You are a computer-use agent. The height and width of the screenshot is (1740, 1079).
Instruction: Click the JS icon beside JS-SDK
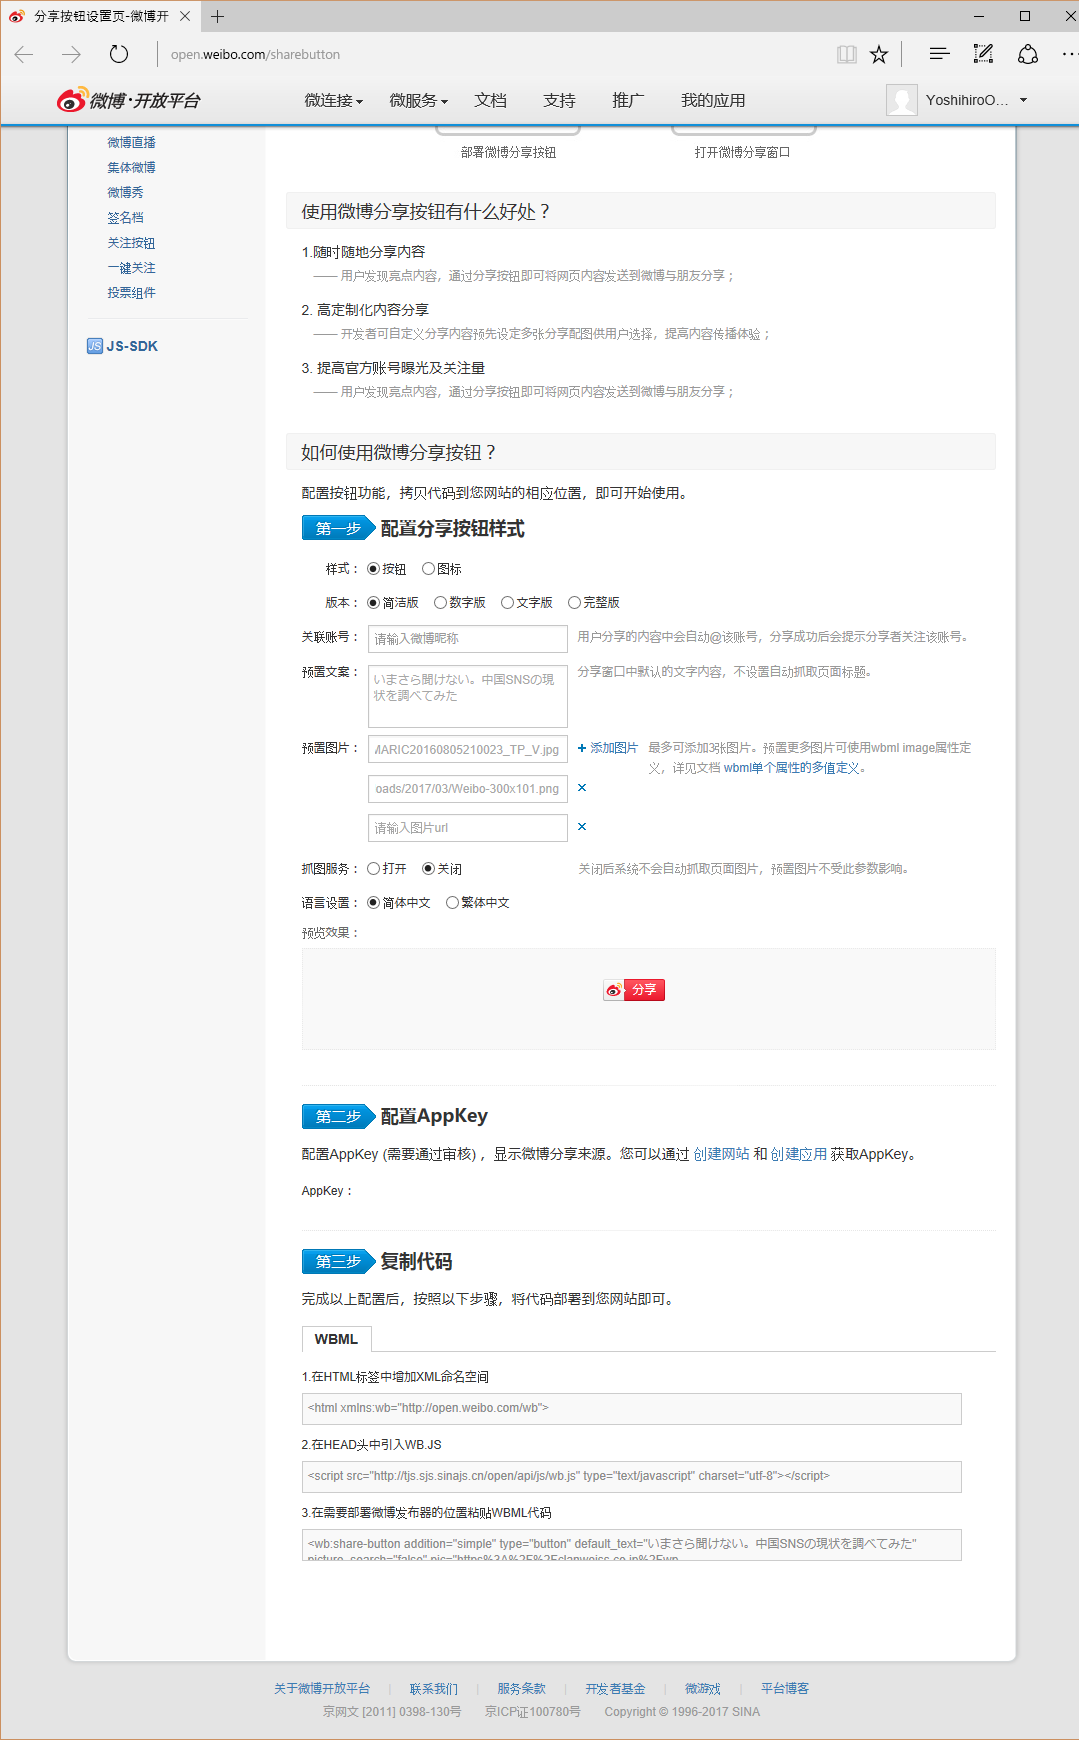95,346
